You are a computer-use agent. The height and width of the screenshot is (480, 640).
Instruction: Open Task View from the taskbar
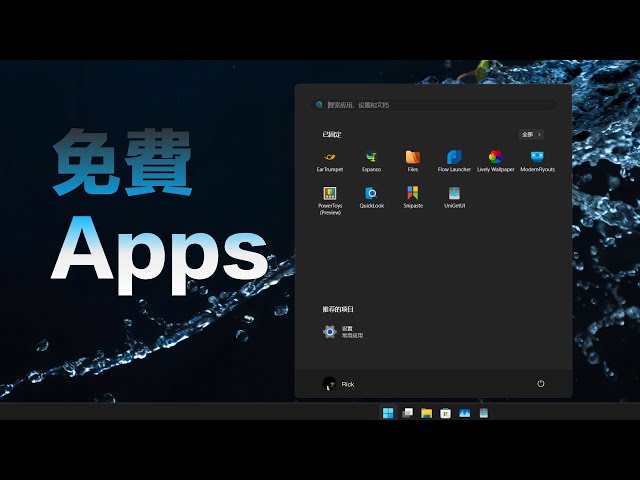(x=407, y=413)
